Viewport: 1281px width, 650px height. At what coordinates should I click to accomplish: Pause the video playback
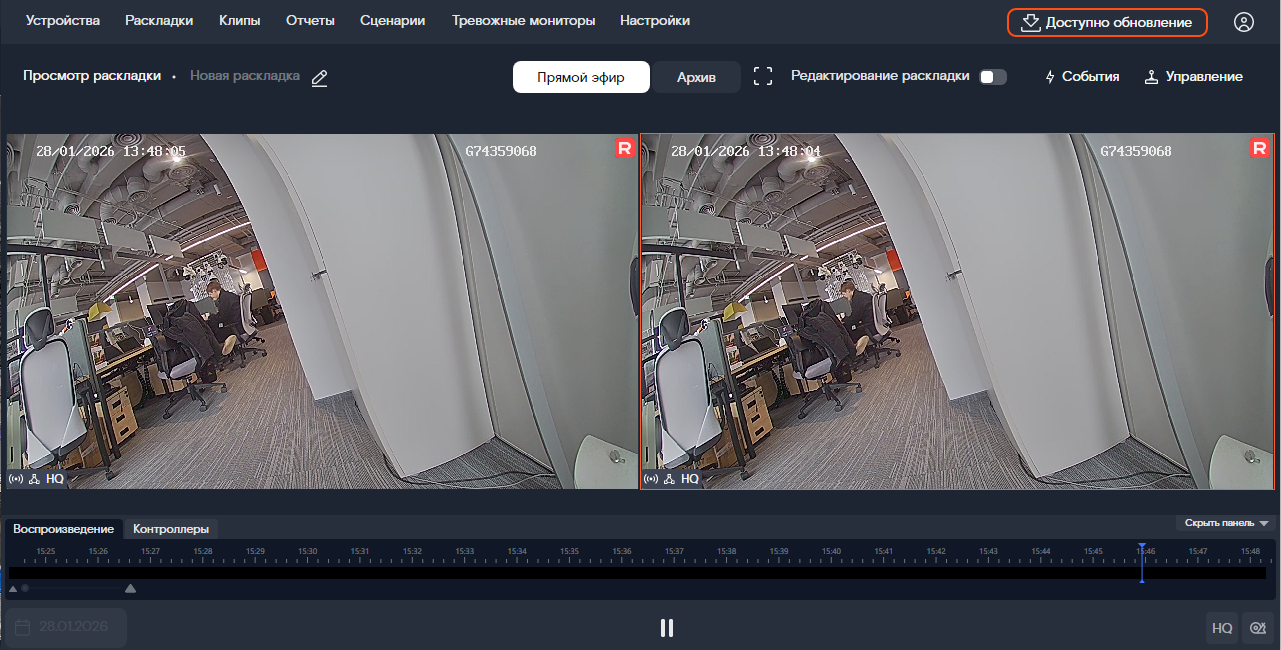point(666,628)
